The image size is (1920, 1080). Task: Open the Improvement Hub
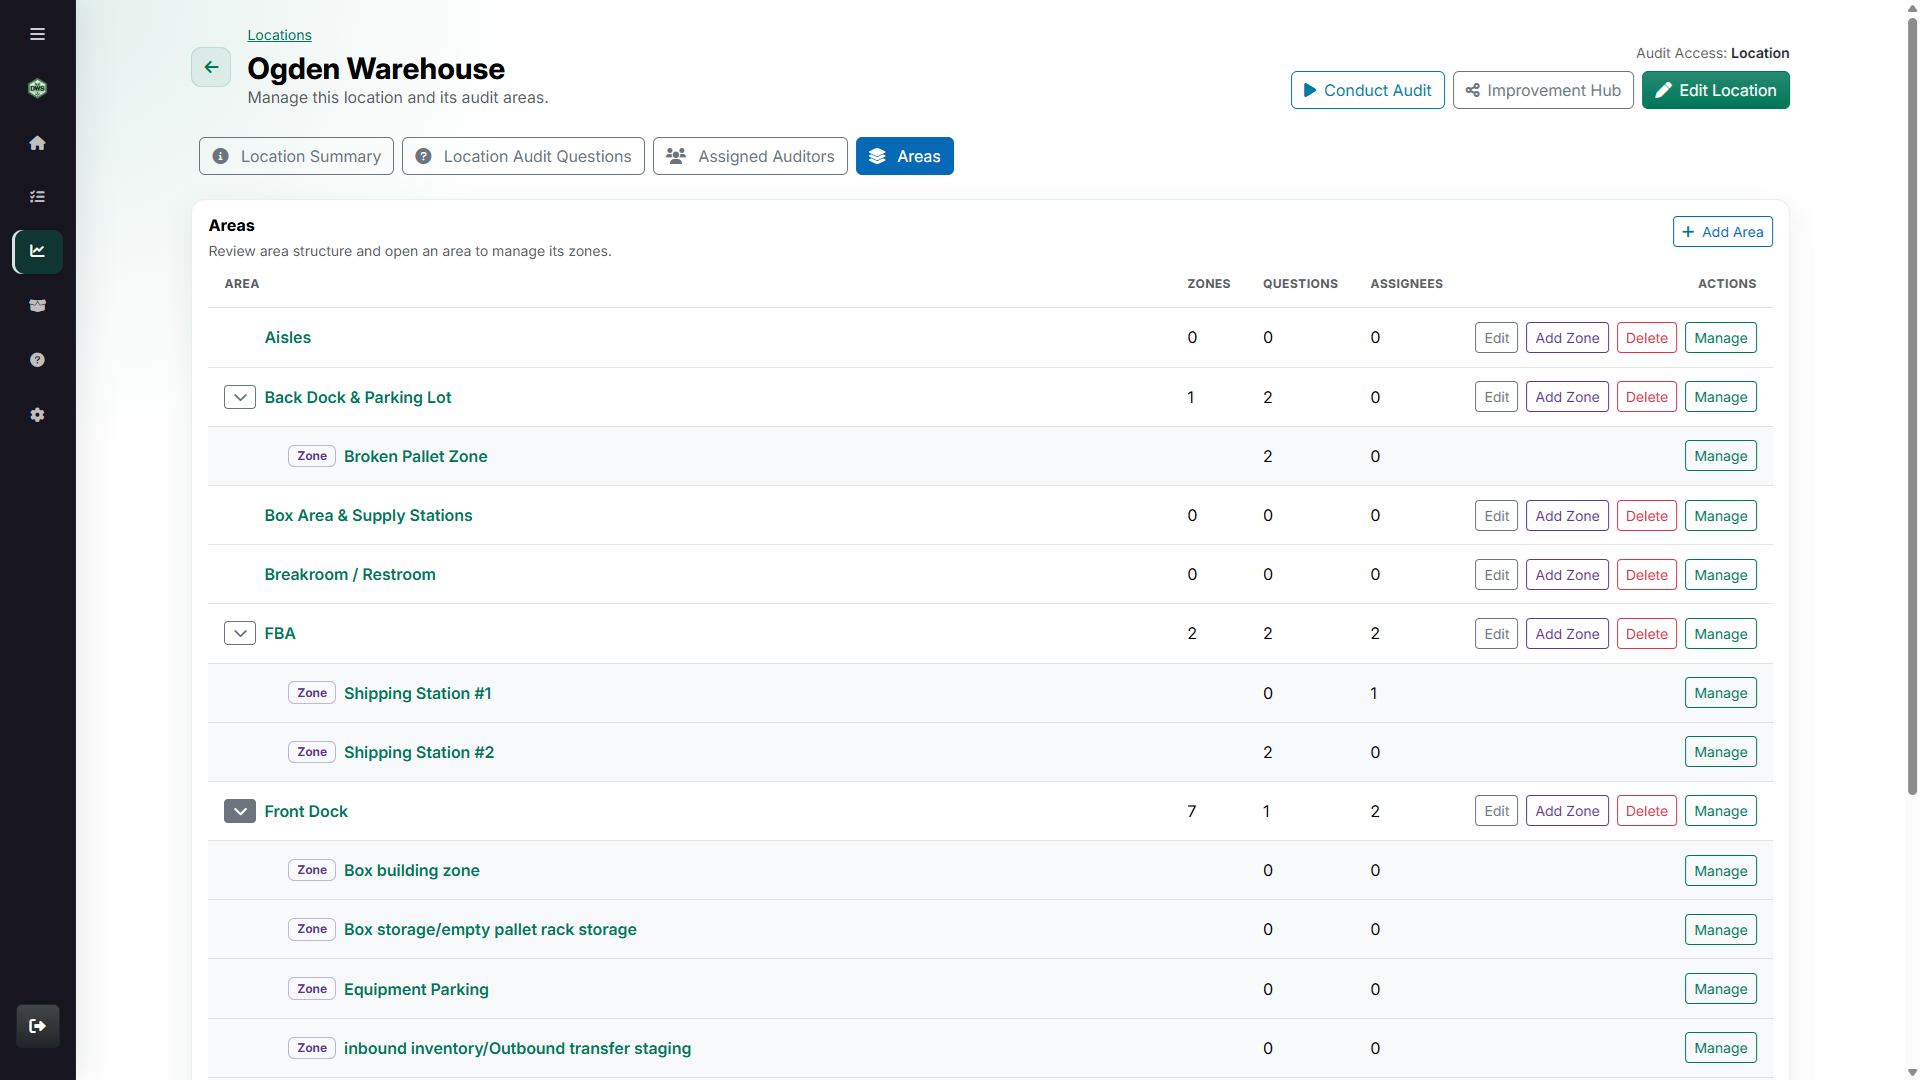(1543, 90)
